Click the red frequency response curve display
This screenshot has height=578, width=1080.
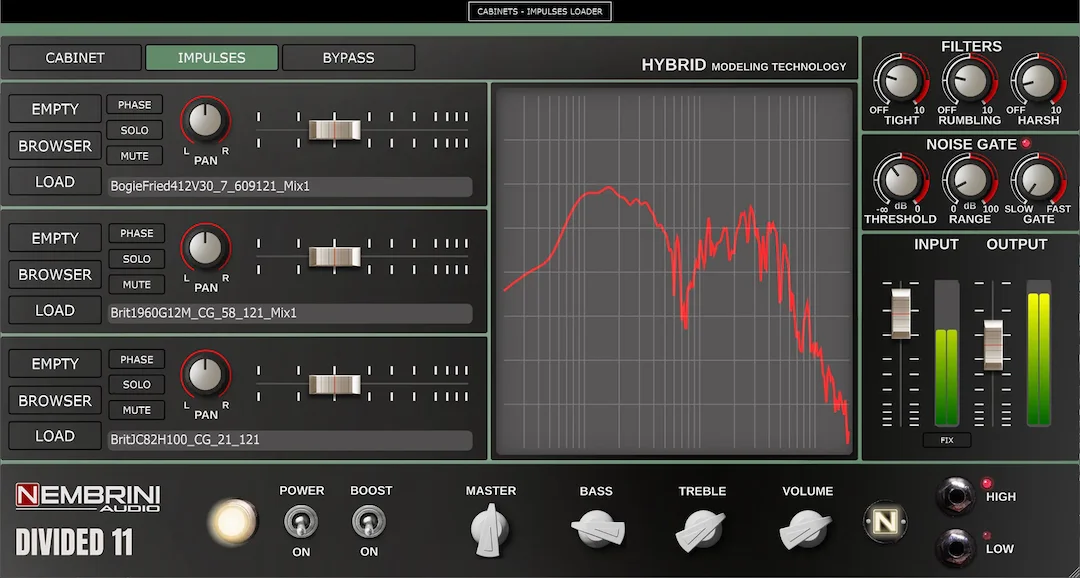(674, 271)
